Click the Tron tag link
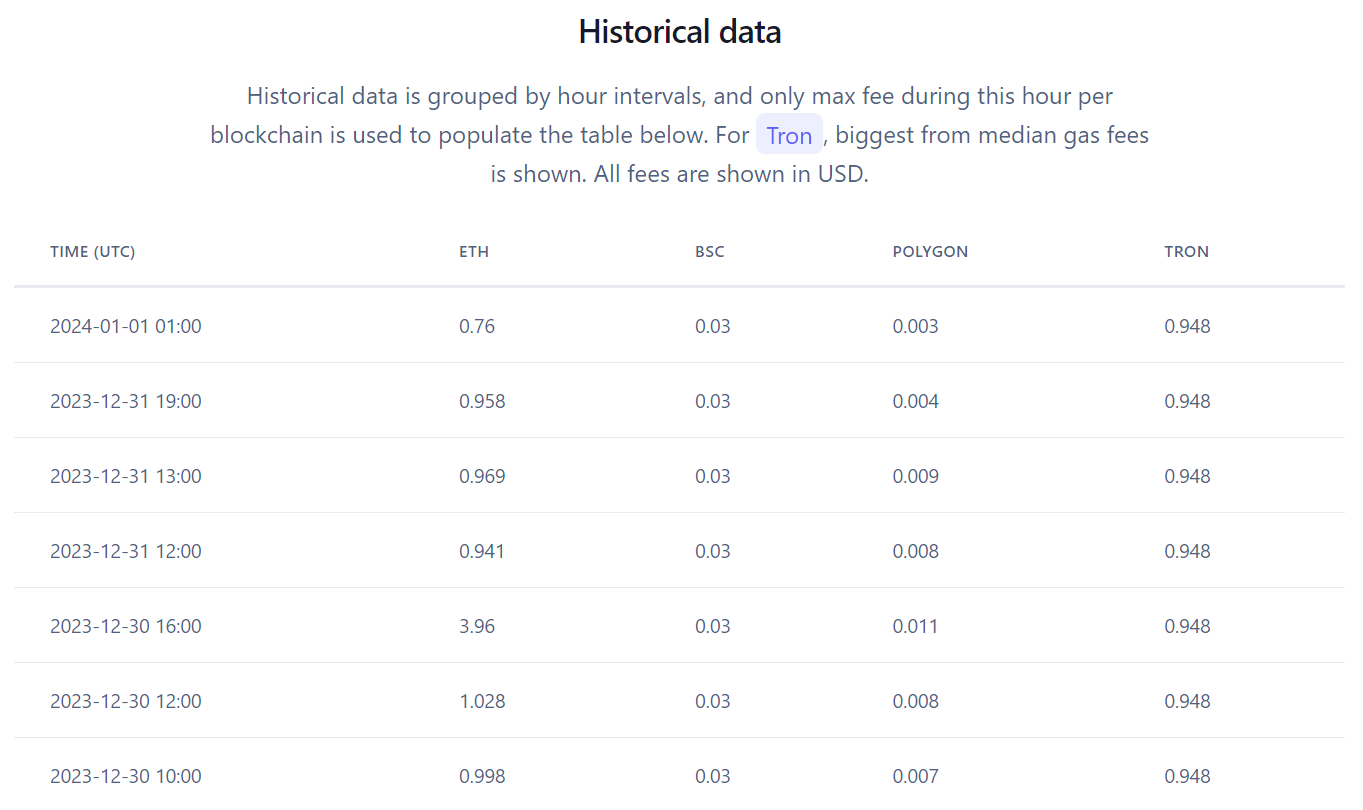Screen dimensions: 1363x810 click(x=789, y=135)
